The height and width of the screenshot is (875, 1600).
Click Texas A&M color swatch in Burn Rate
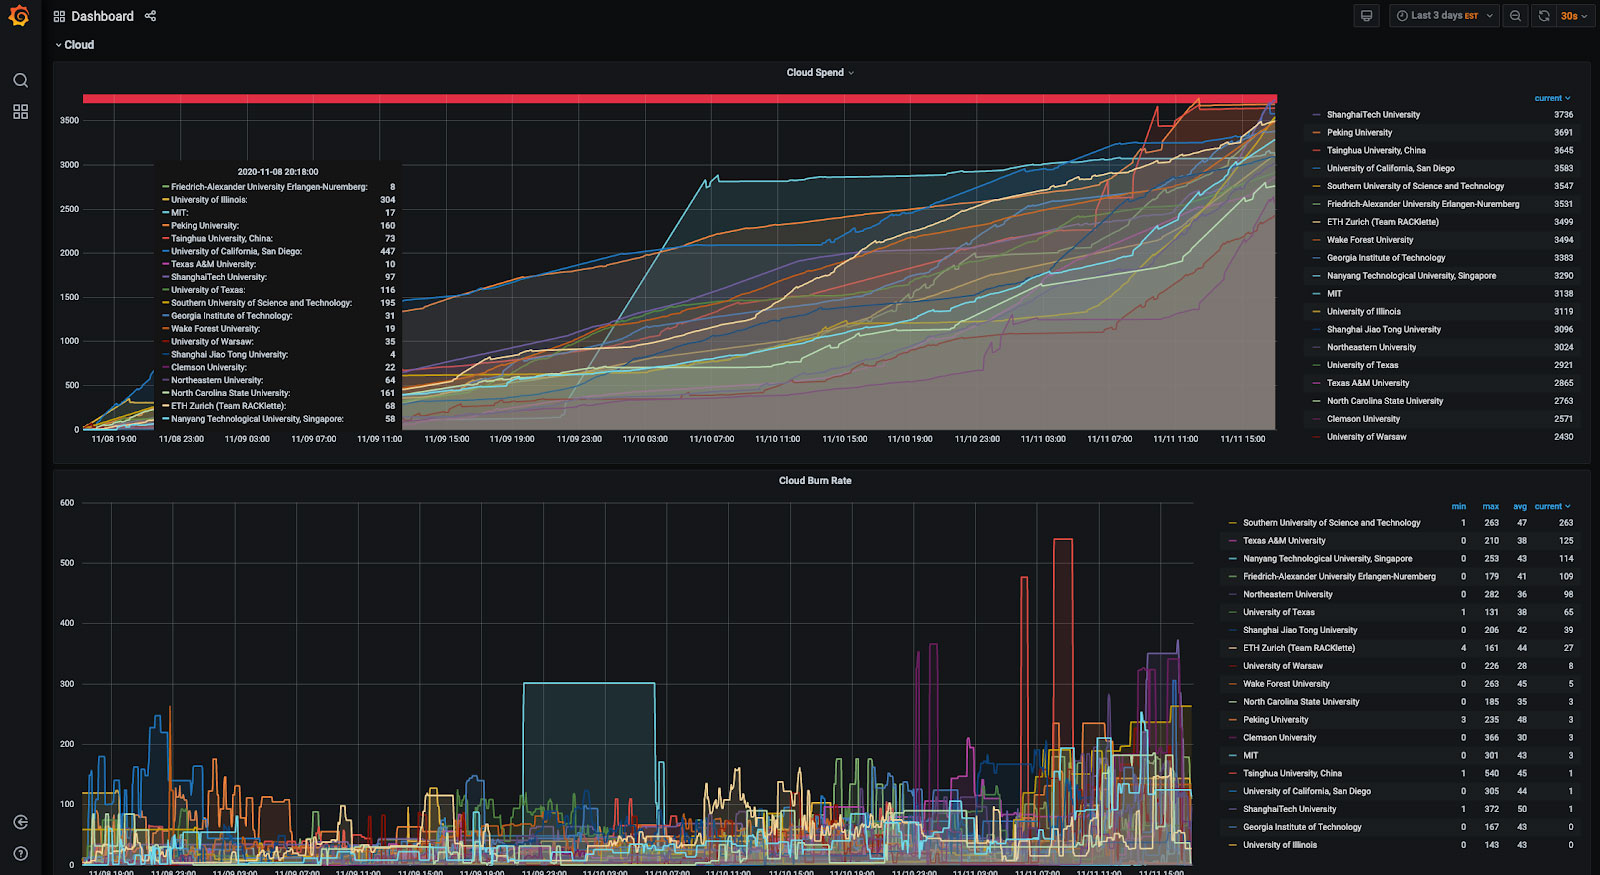pyautogui.click(x=1233, y=541)
